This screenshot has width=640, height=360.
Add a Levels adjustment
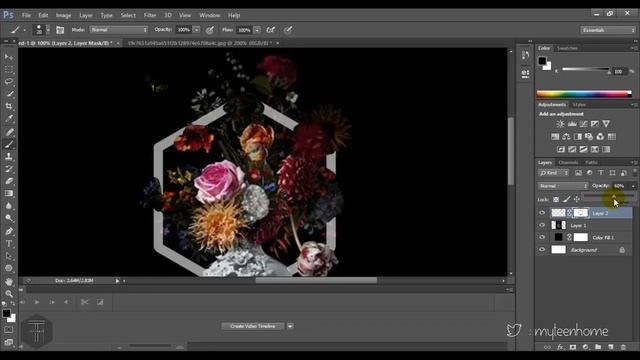coord(572,124)
